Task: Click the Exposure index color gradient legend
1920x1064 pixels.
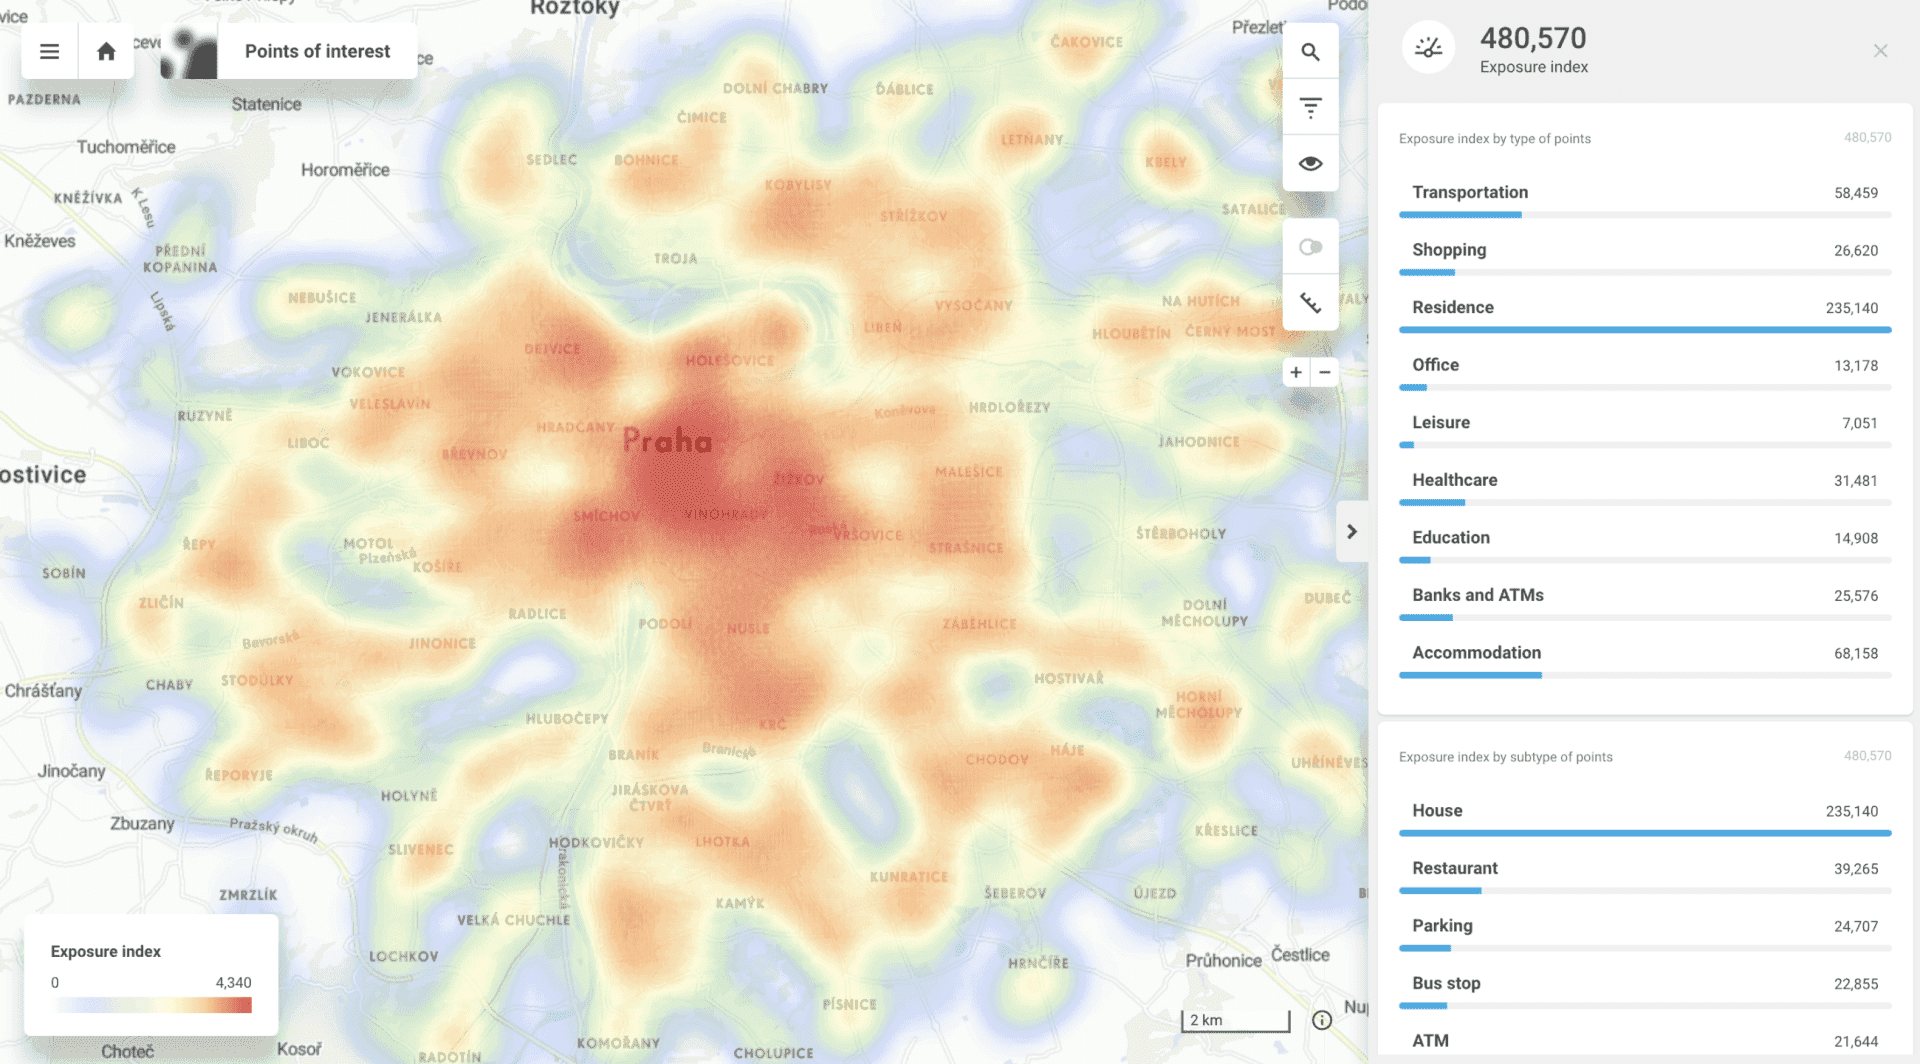Action: (x=152, y=1005)
